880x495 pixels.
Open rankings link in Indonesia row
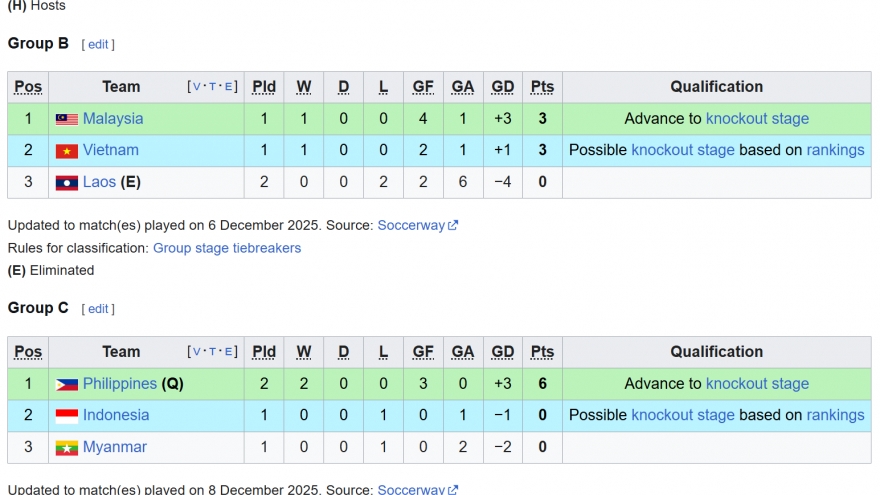tap(835, 416)
